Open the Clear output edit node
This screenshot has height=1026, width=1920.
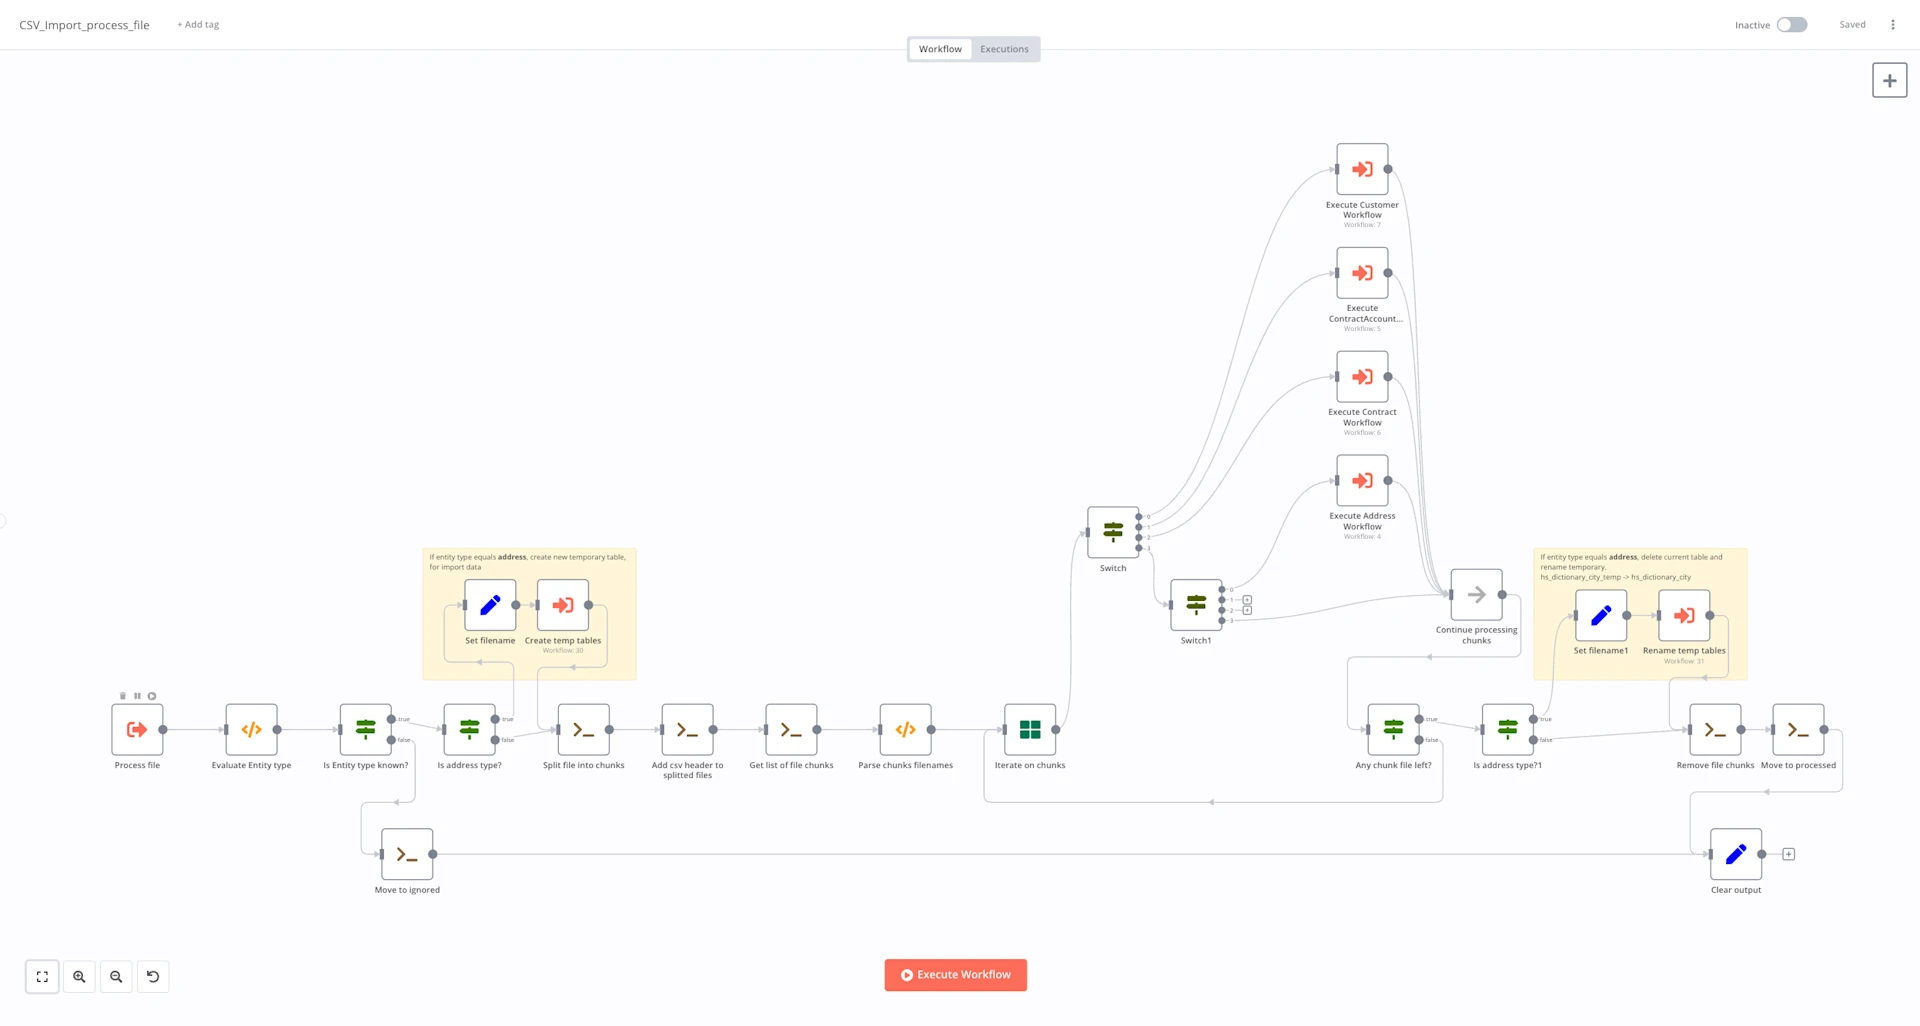1735,853
